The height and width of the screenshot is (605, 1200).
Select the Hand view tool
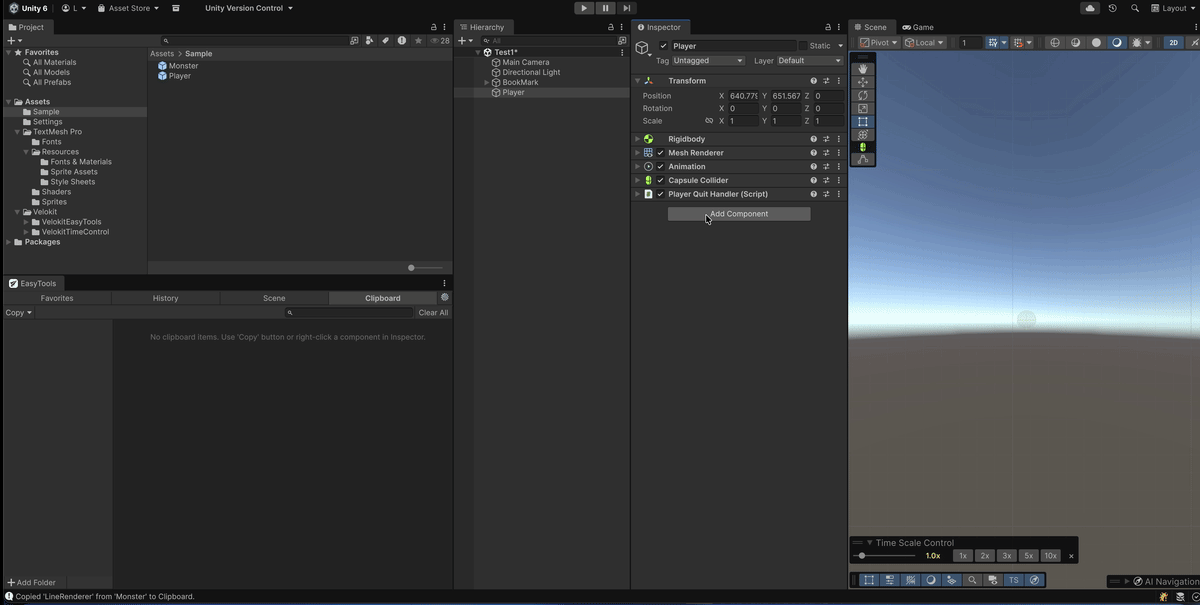863,69
